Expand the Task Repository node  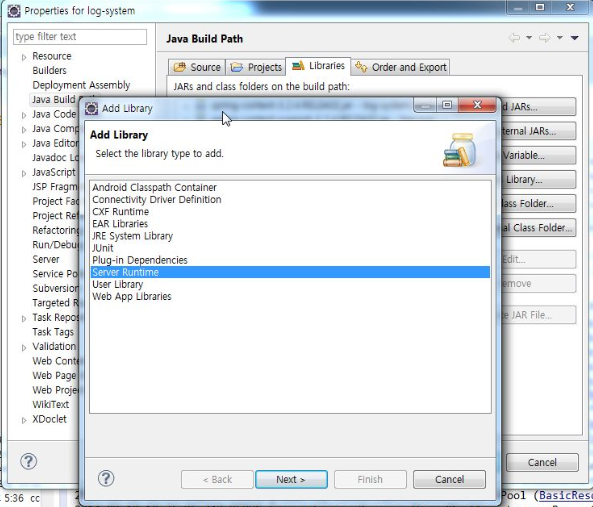[24, 318]
